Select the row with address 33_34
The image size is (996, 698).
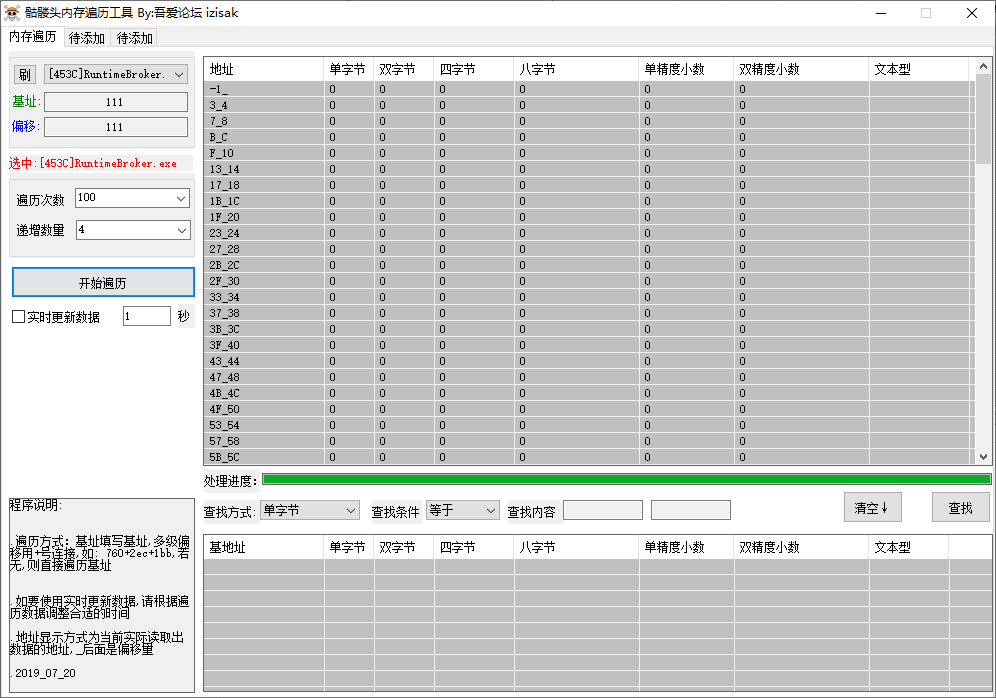tap(589, 297)
